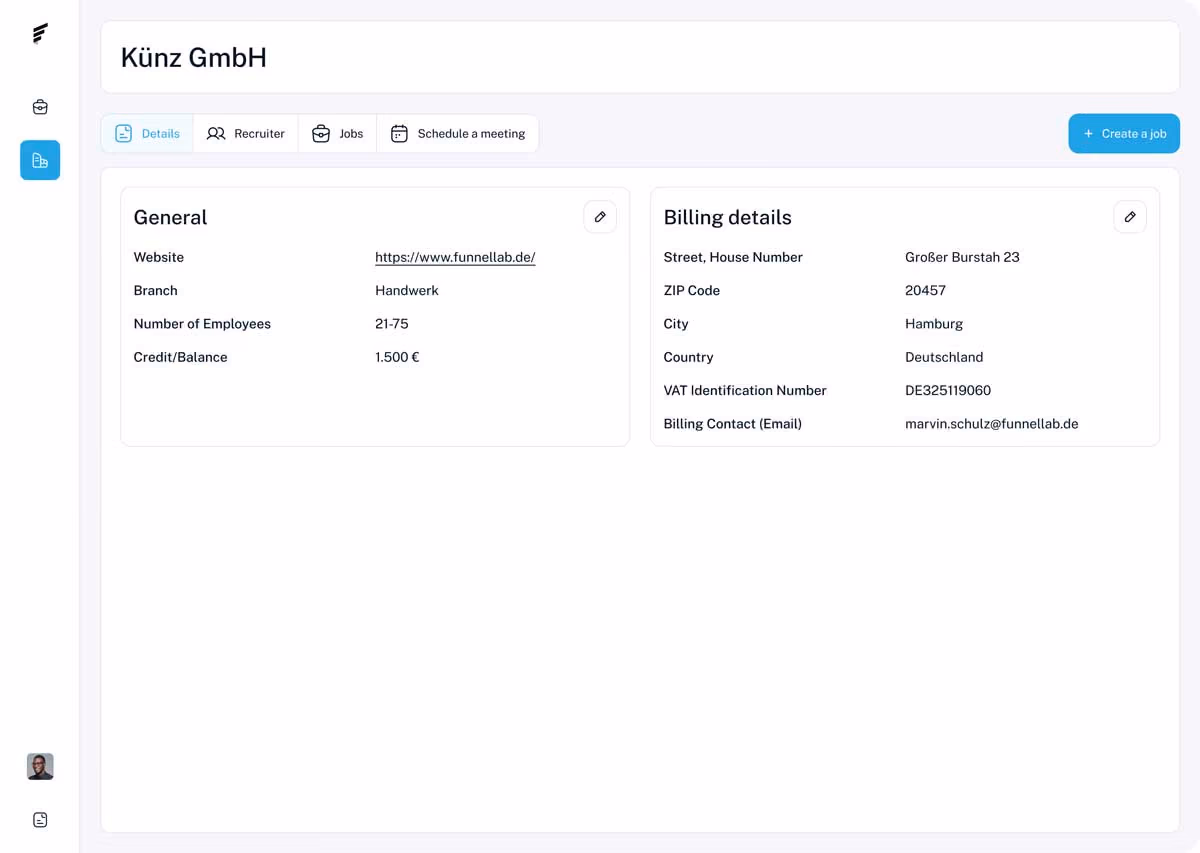
Task: Open the user profile avatar
Action: click(x=40, y=766)
